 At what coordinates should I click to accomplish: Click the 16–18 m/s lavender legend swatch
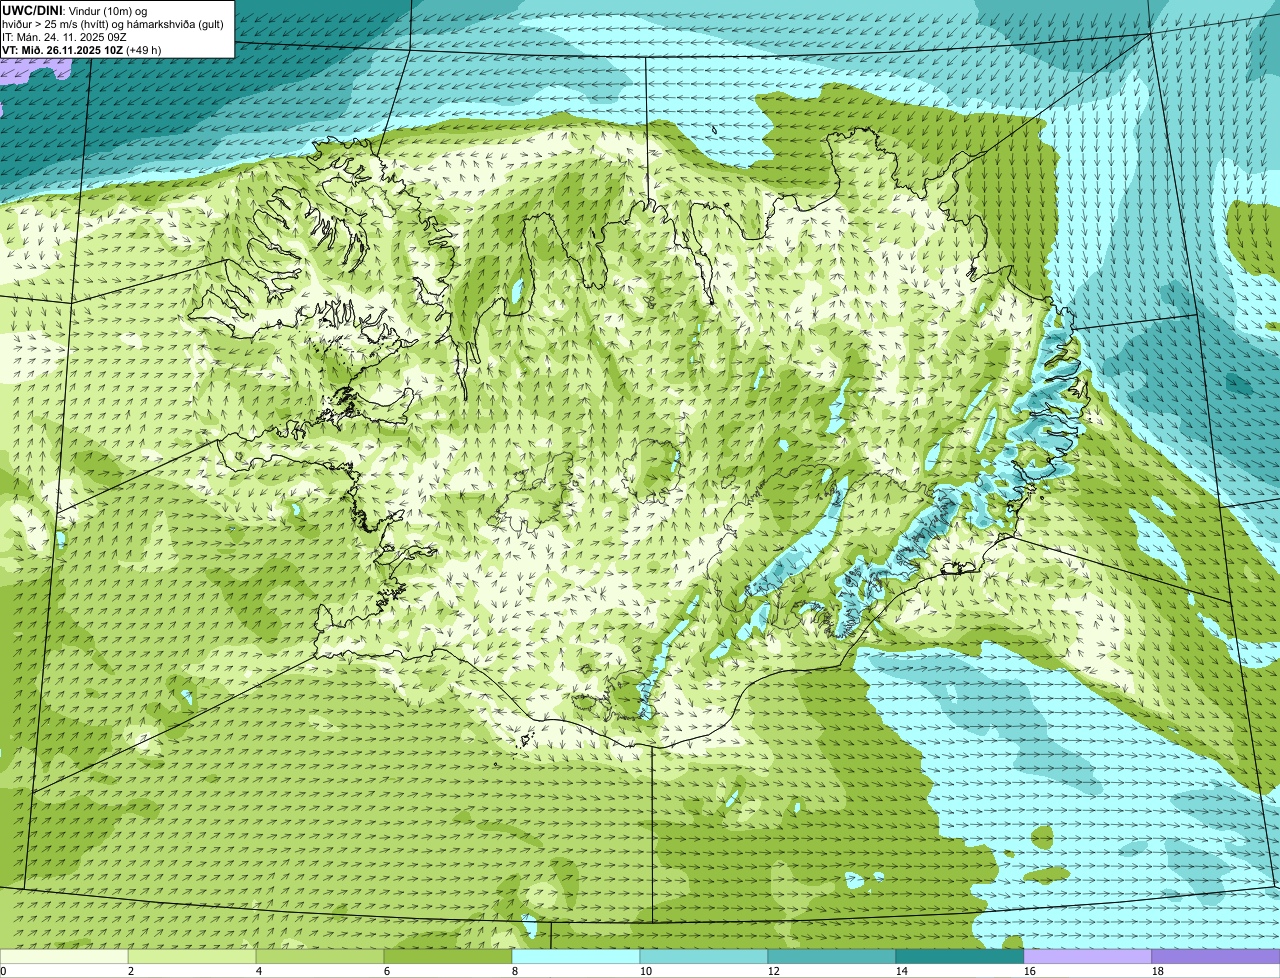click(x=1088, y=957)
